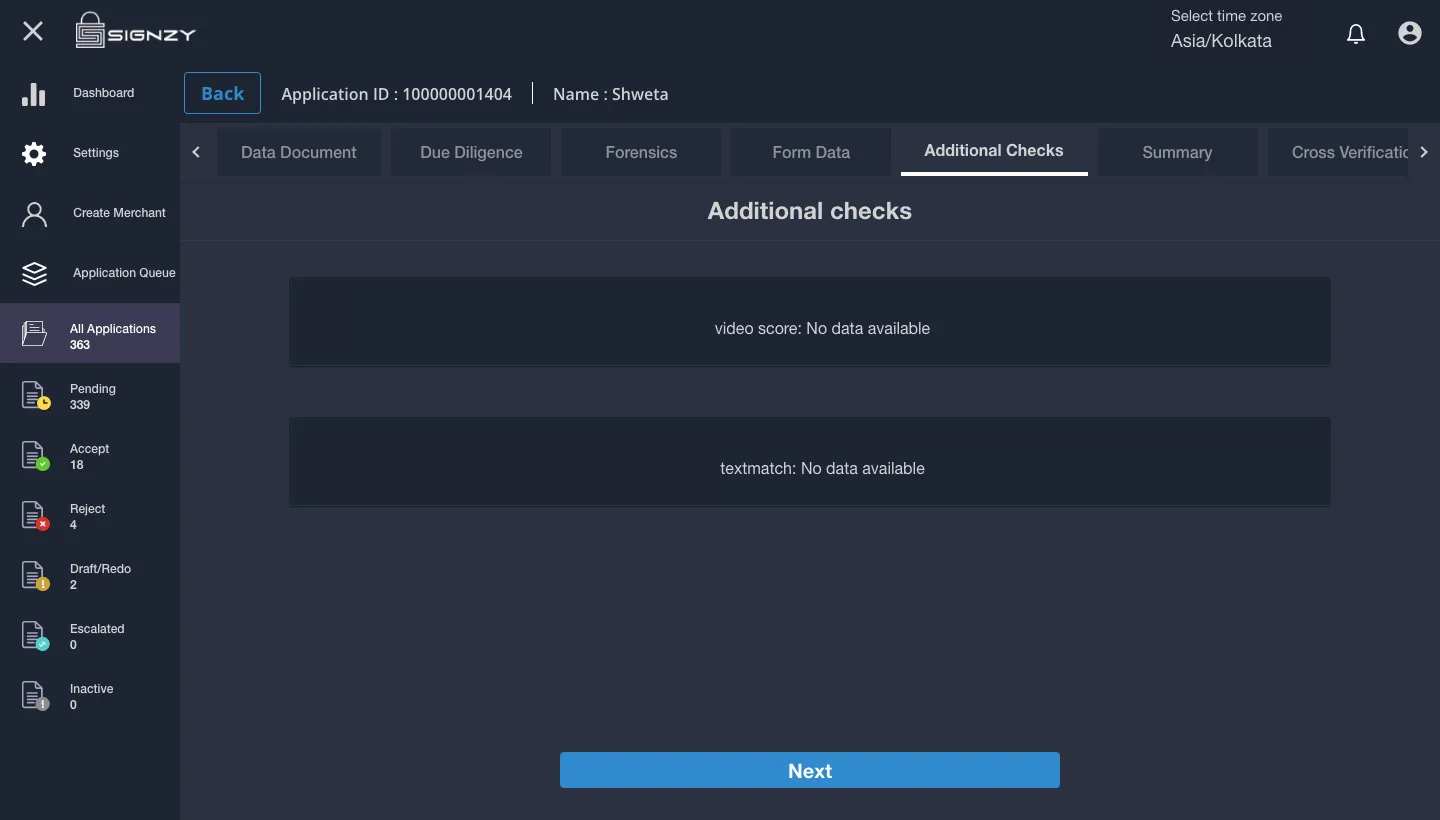The width and height of the screenshot is (1440, 820).
Task: Open the Dashboard menu label
Action: pos(103,93)
